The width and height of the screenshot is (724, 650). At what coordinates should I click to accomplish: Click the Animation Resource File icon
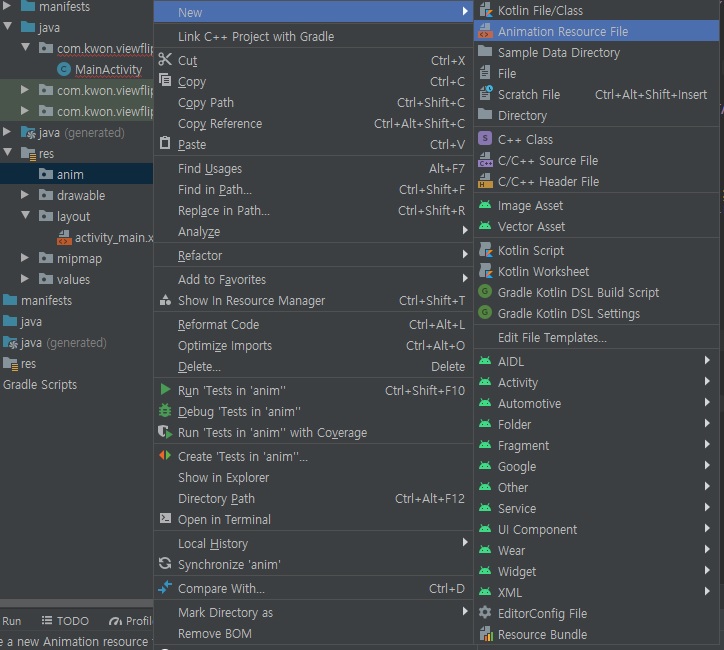[485, 31]
